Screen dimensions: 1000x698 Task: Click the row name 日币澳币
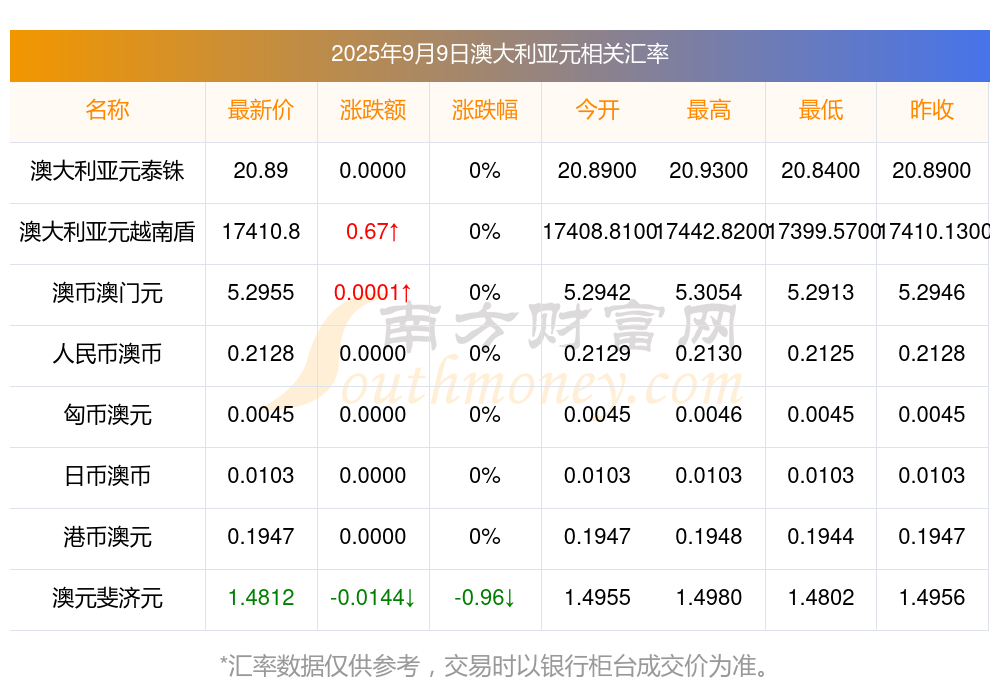coord(107,476)
